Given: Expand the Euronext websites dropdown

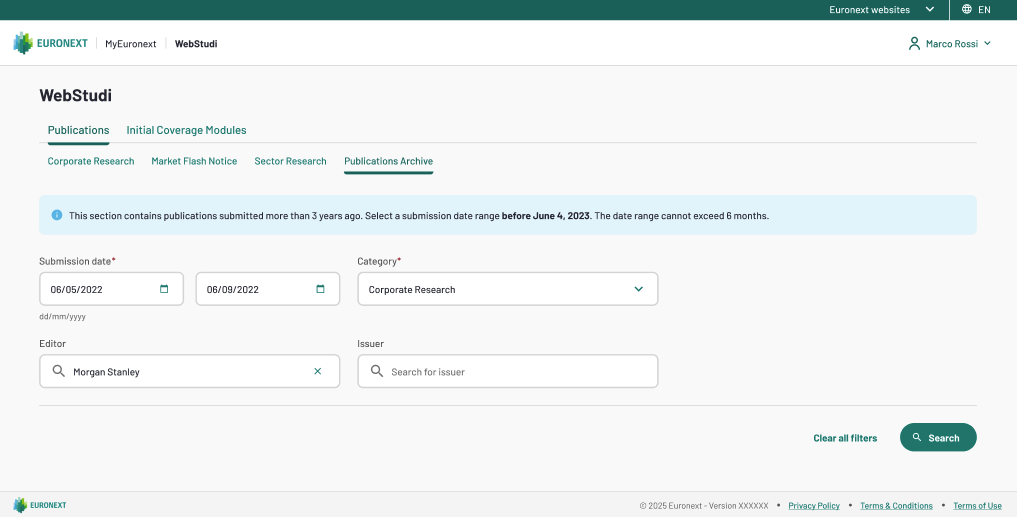Looking at the screenshot, I should (882, 10).
